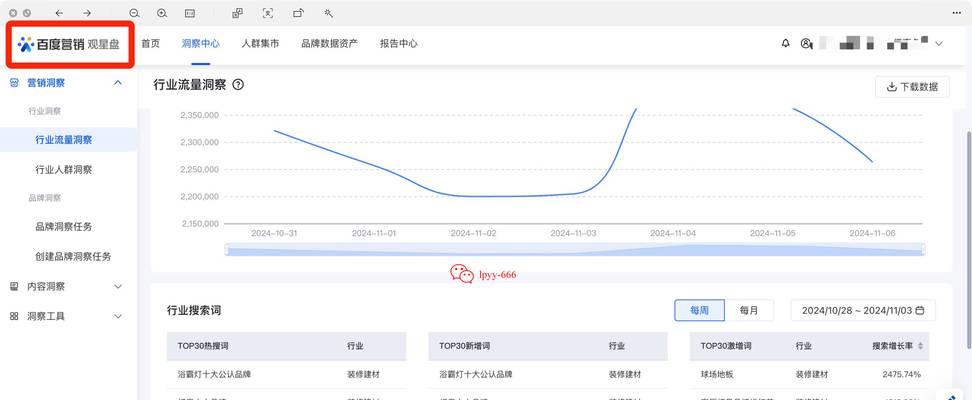Zoom out using the minus magnifier icon
Image resolution: width=972 pixels, height=400 pixels.
coord(134,13)
